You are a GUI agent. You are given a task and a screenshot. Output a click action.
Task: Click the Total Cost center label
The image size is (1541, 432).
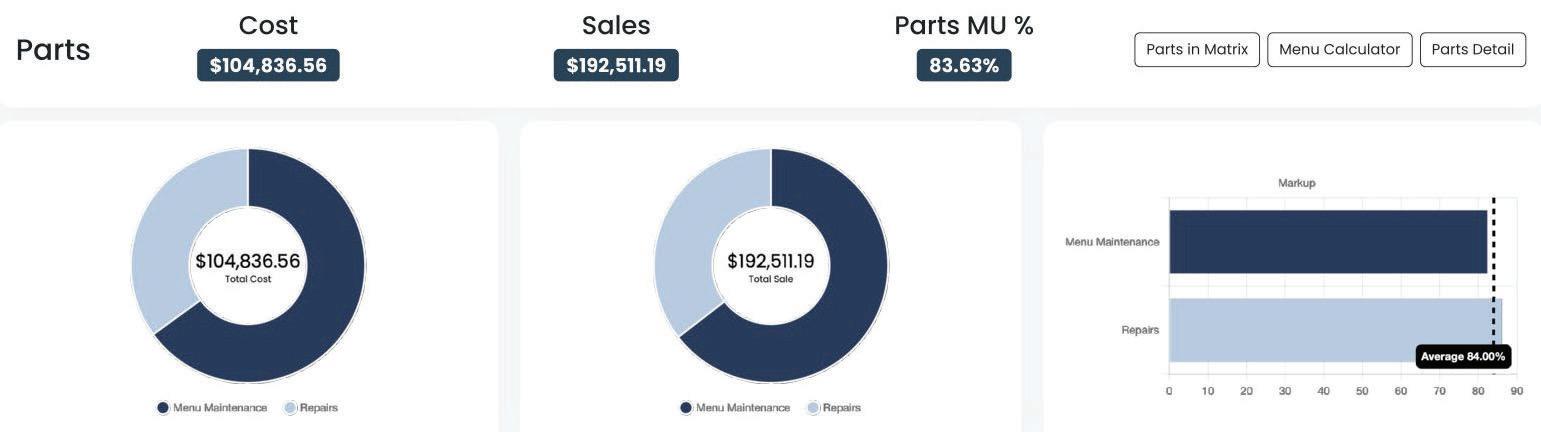[248, 279]
